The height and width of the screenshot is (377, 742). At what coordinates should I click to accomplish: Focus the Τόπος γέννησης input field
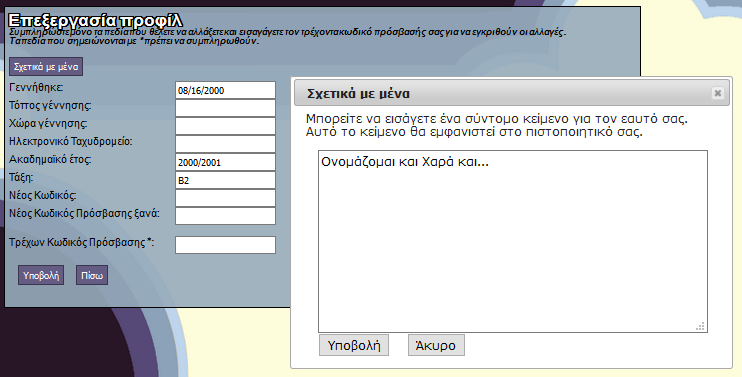coord(225,108)
